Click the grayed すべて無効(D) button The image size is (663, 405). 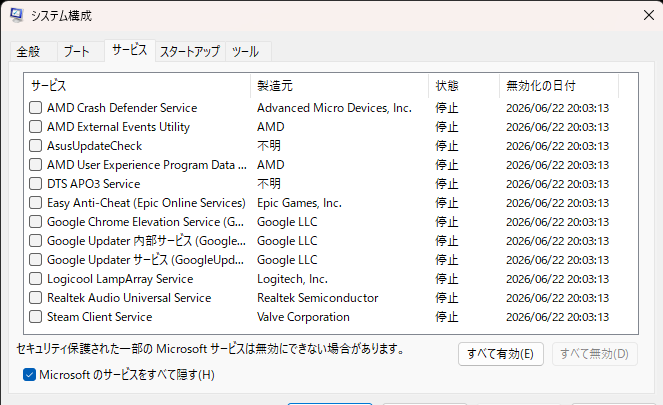pos(595,354)
